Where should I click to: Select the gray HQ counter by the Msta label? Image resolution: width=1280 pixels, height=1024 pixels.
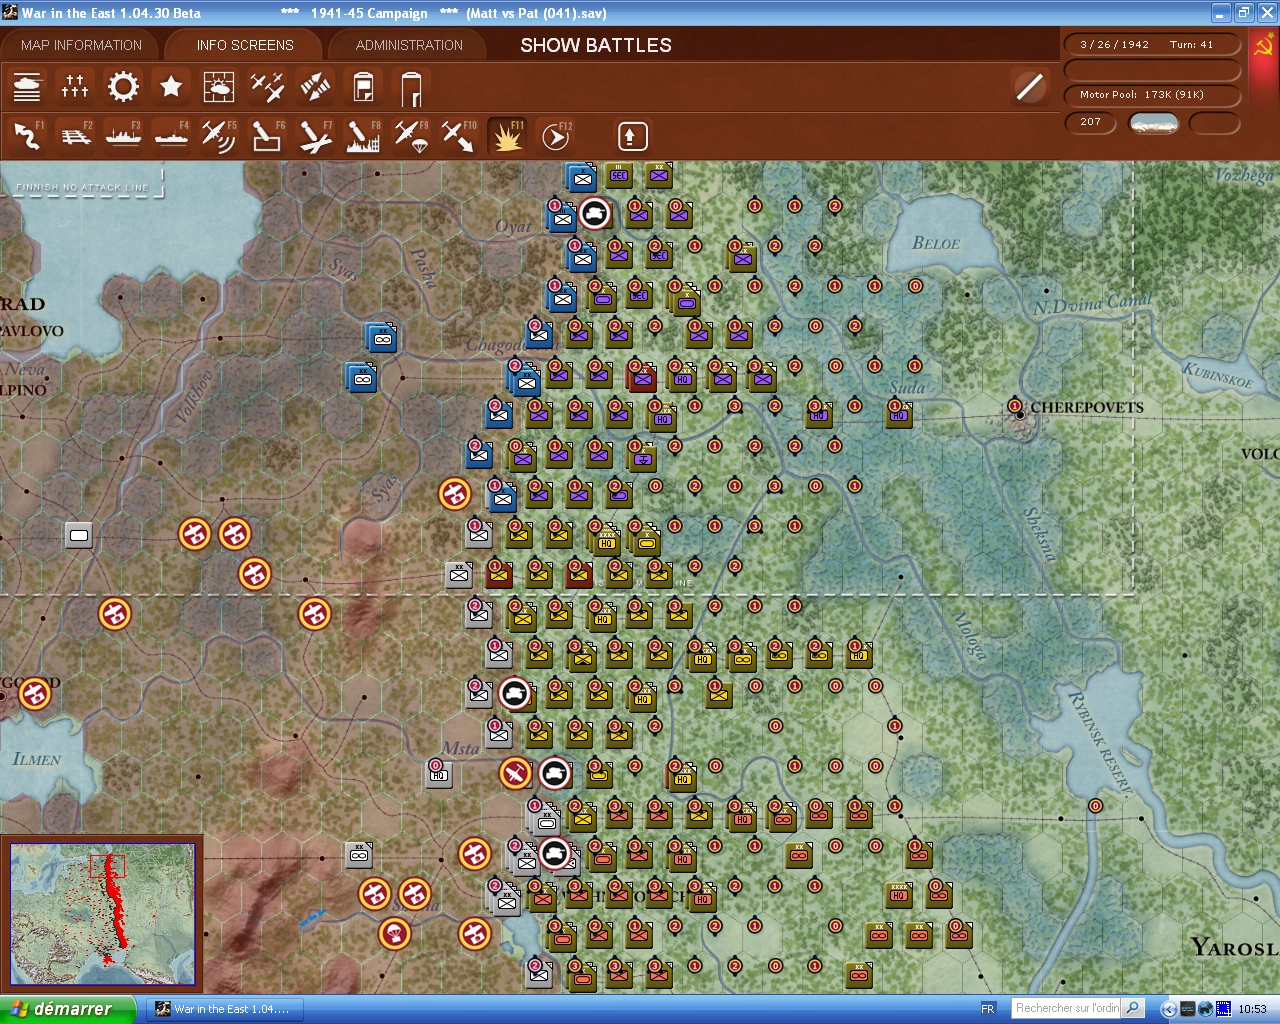[x=438, y=773]
